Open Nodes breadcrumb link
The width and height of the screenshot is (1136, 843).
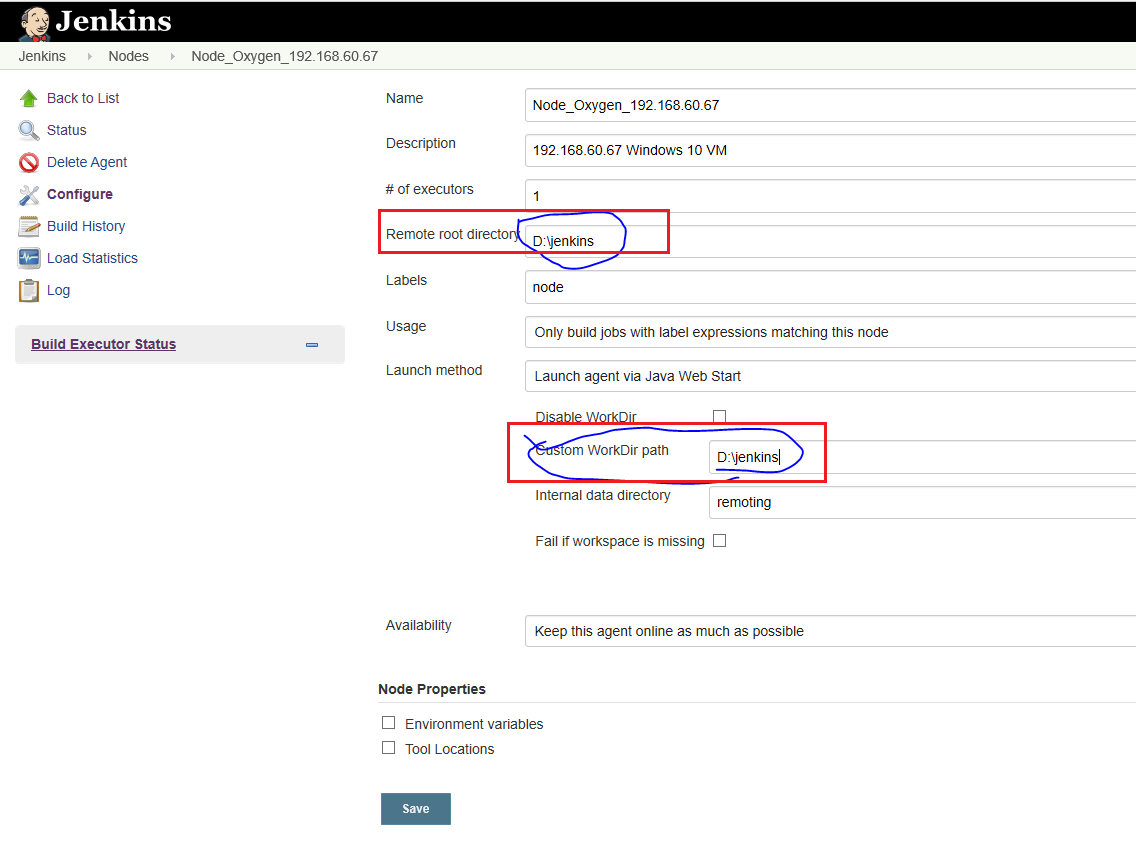(x=128, y=56)
